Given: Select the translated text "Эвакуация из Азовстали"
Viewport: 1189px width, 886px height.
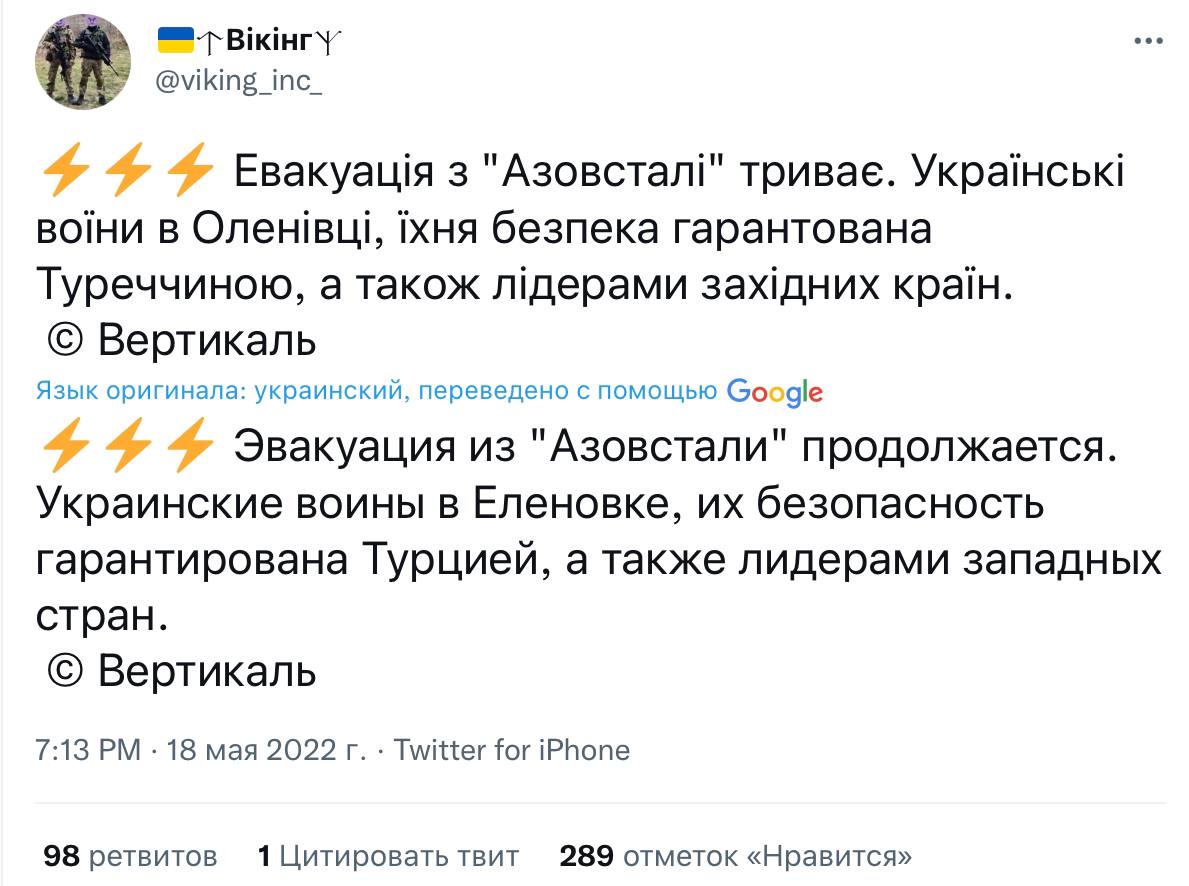Looking at the screenshot, I should tap(509, 446).
